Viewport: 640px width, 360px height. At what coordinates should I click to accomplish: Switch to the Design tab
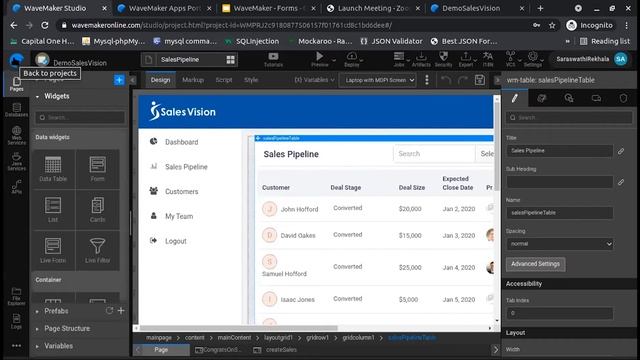(160, 80)
